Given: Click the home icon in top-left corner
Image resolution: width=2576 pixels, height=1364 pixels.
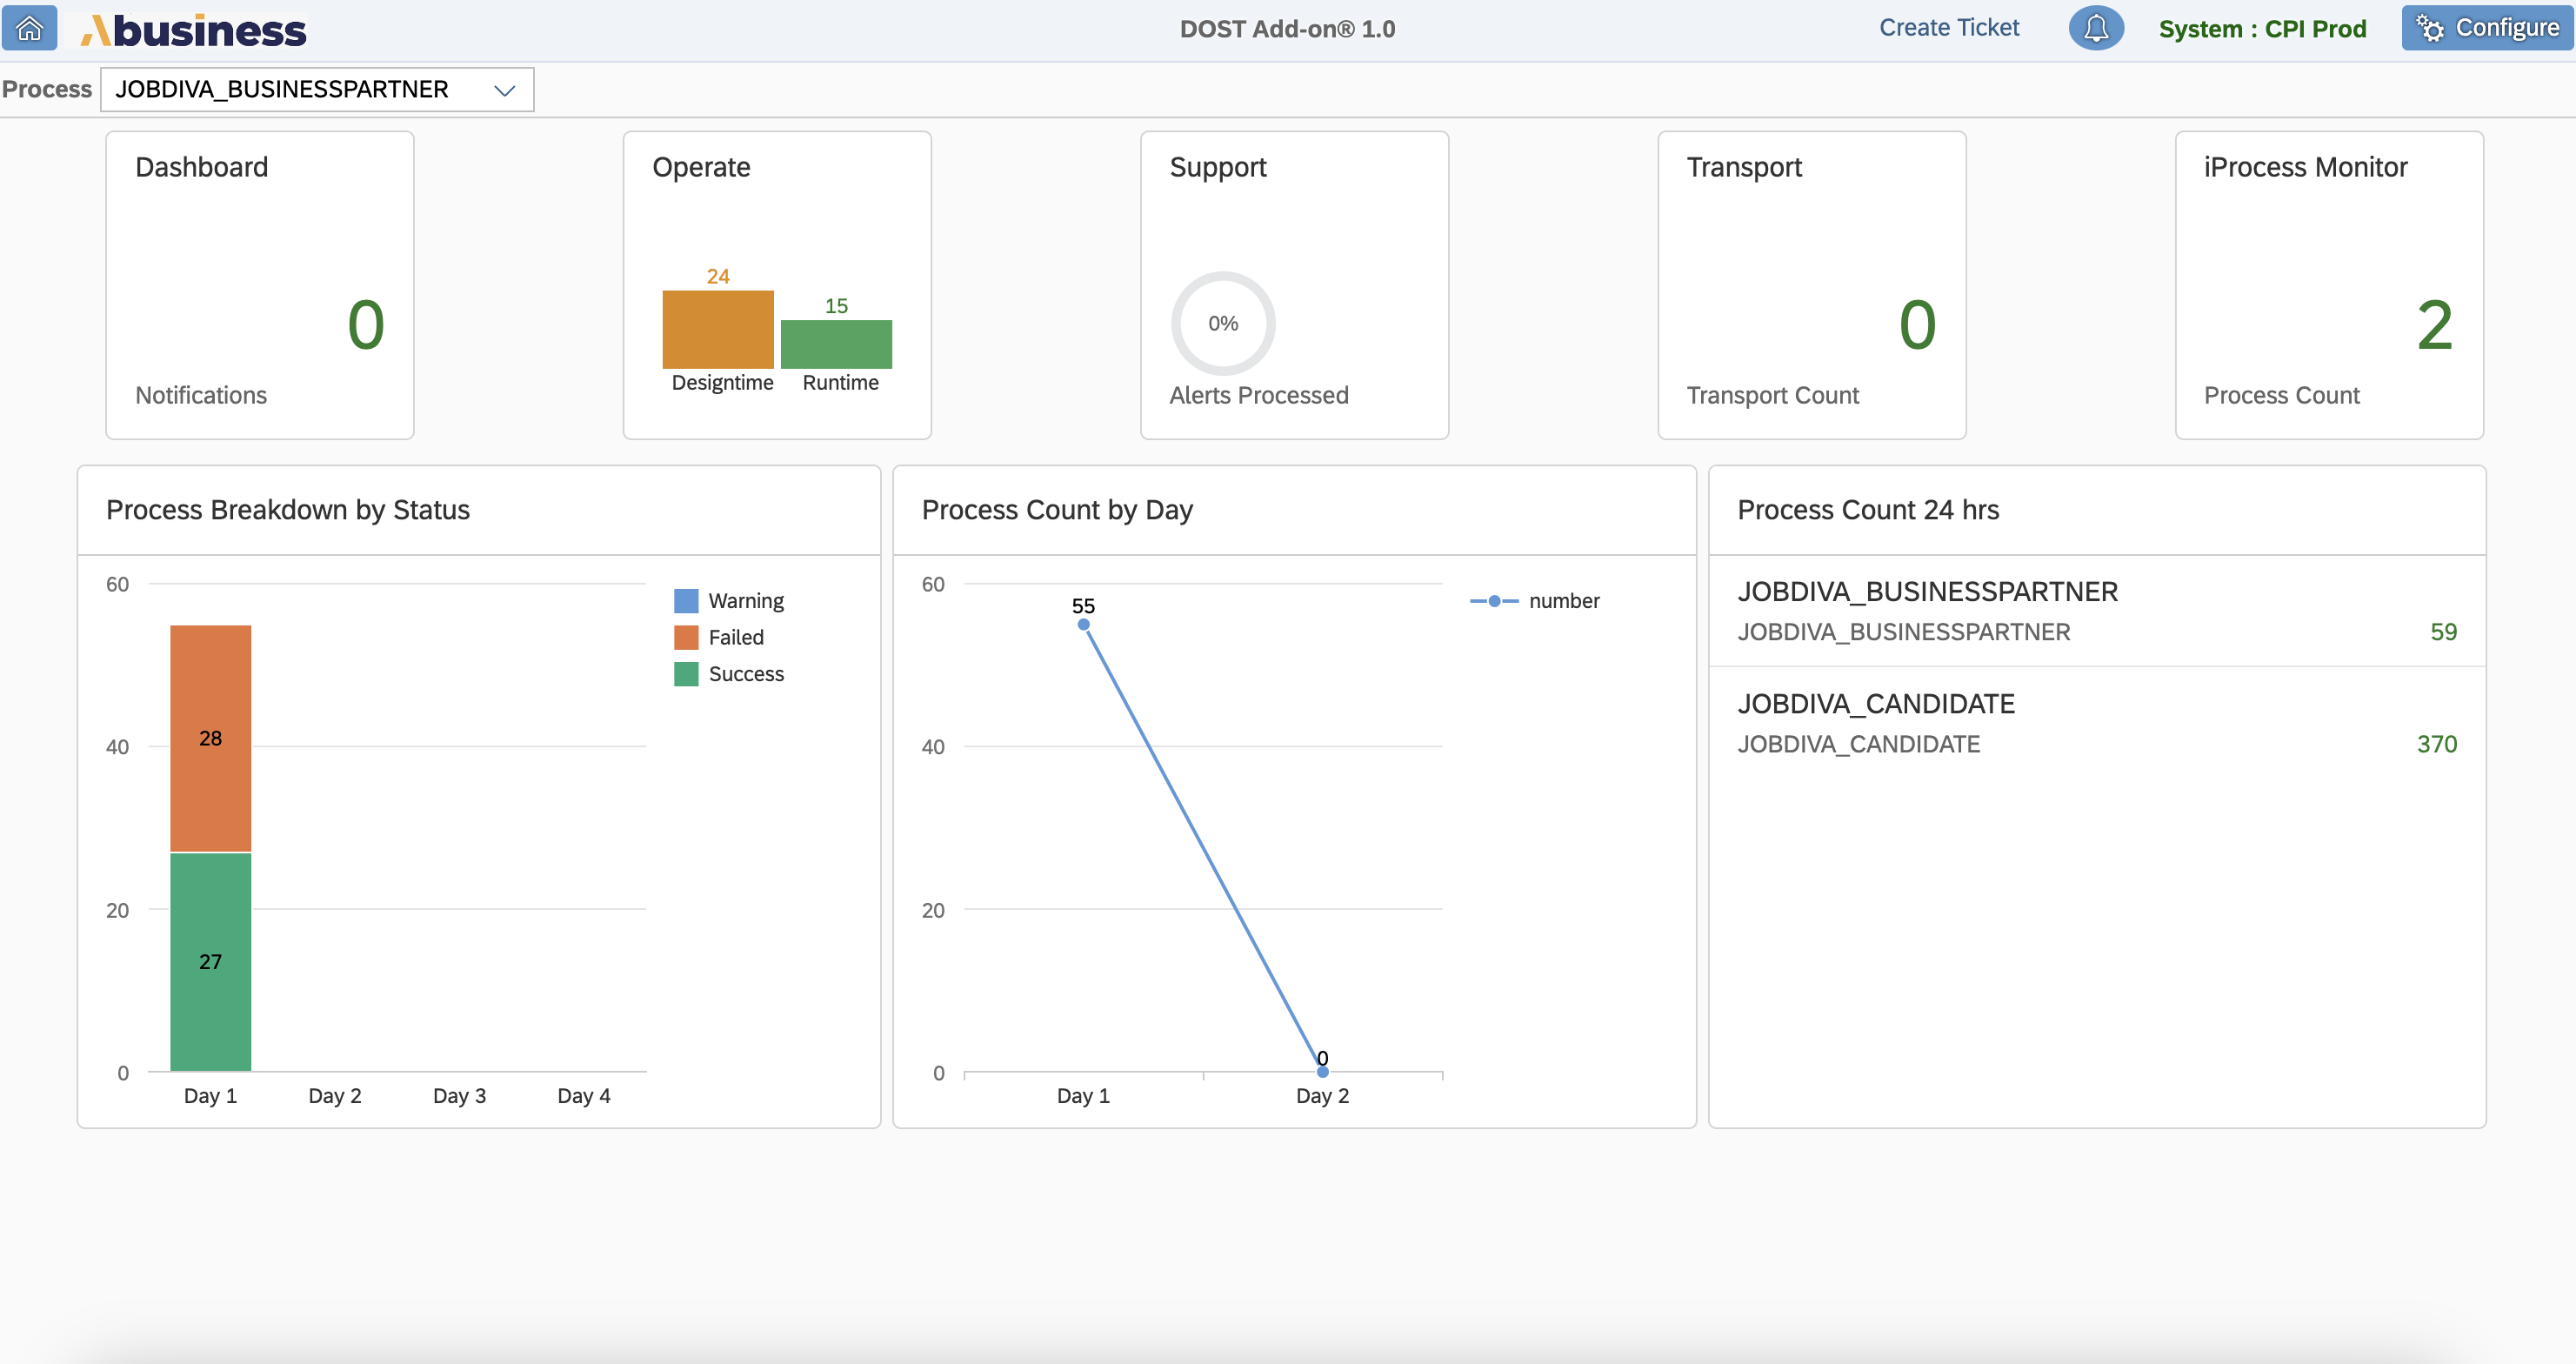Looking at the screenshot, I should 29,28.
